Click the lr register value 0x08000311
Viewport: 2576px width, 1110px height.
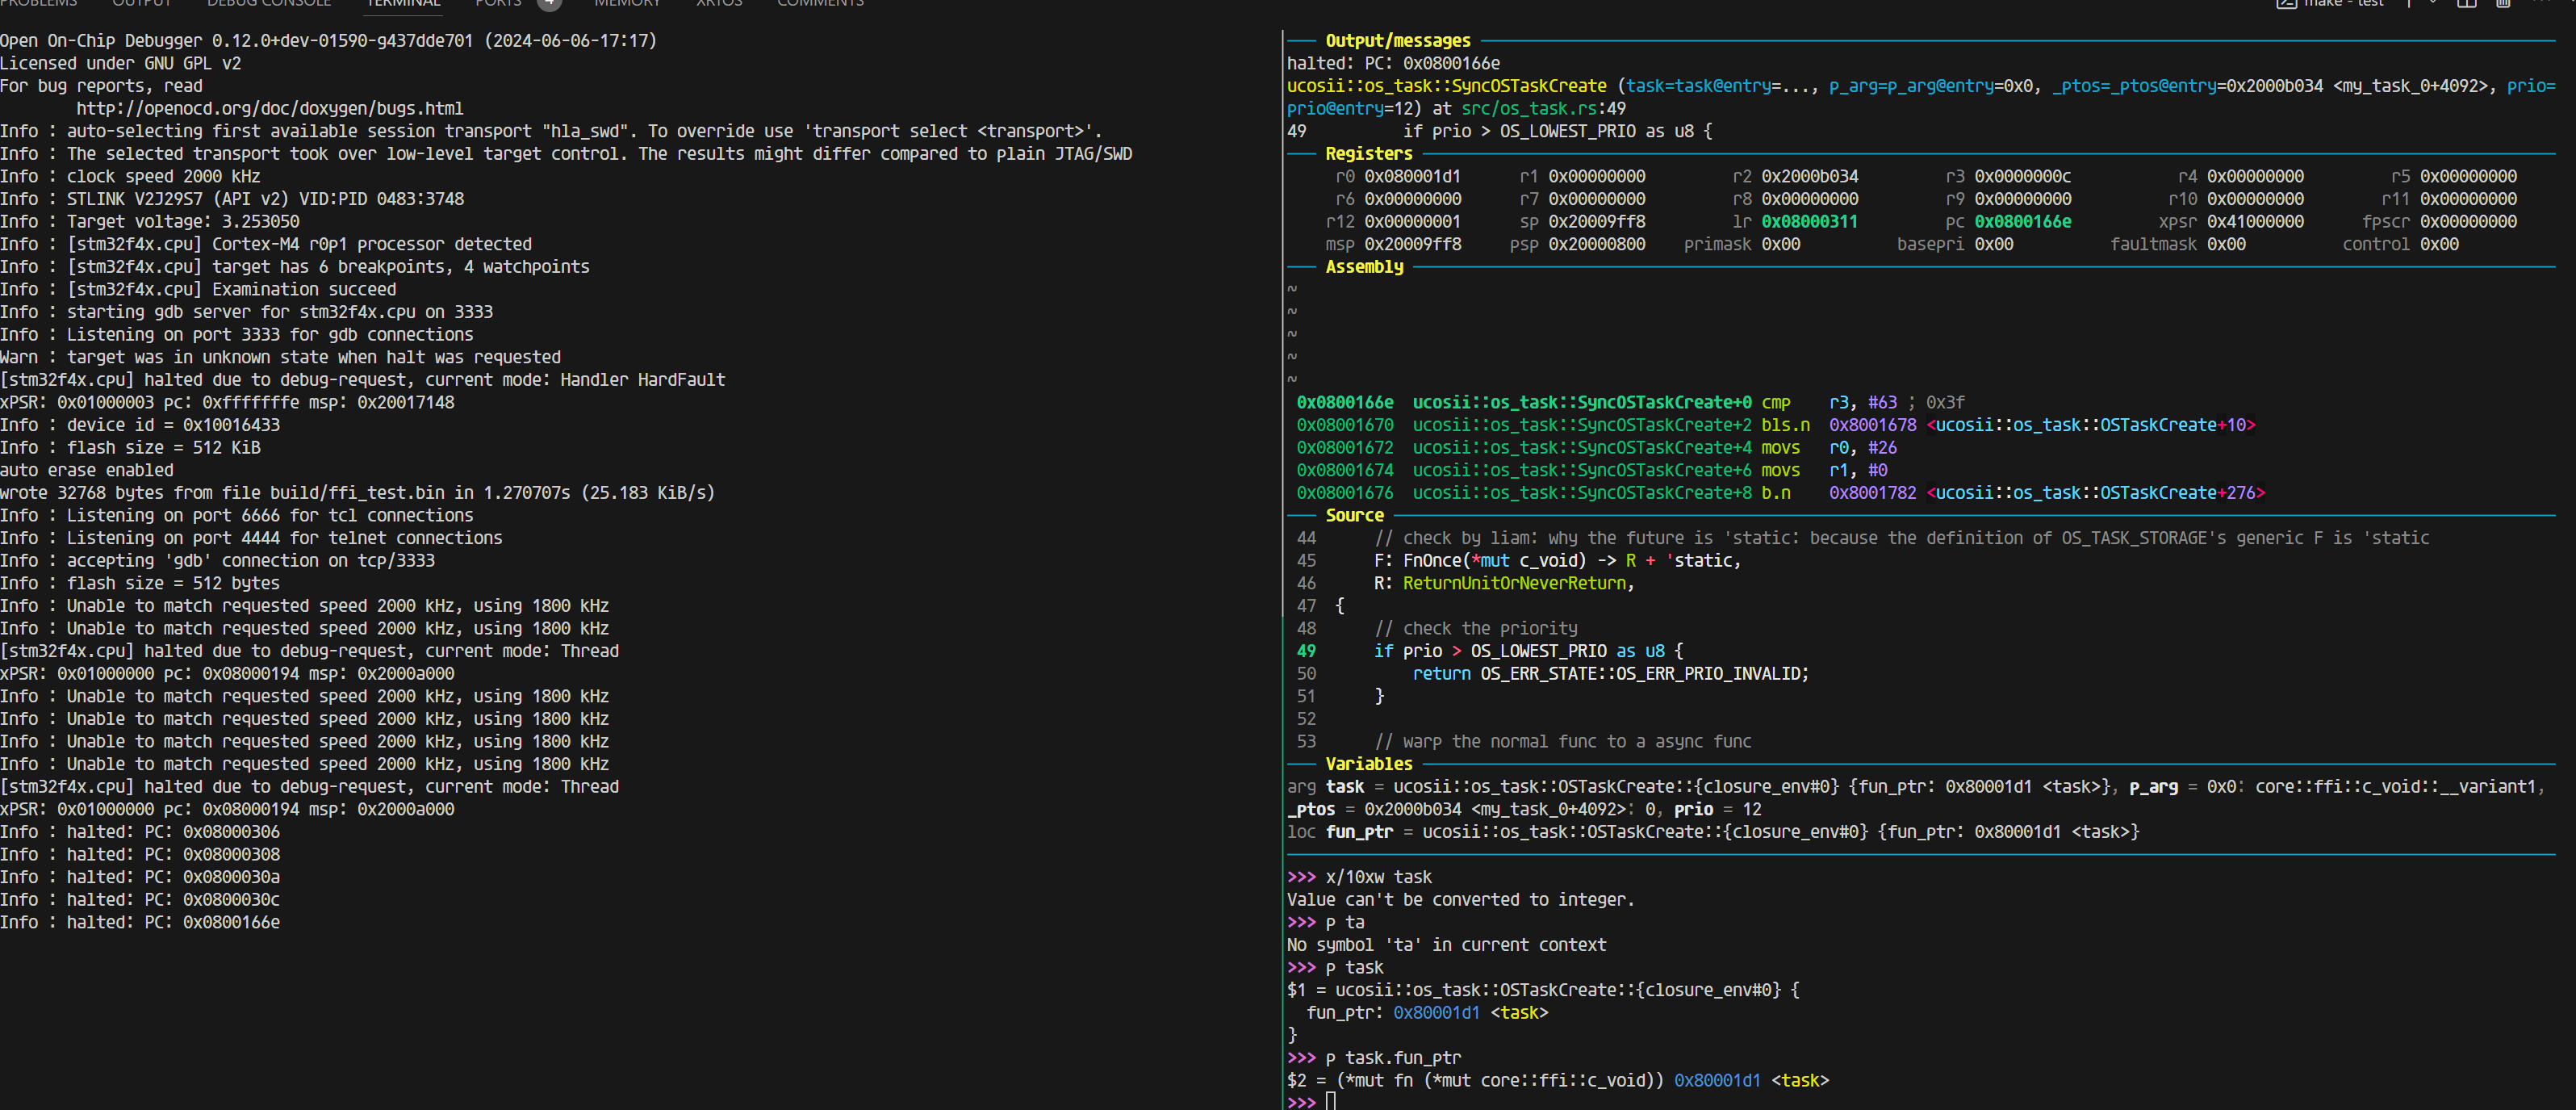coord(1809,222)
